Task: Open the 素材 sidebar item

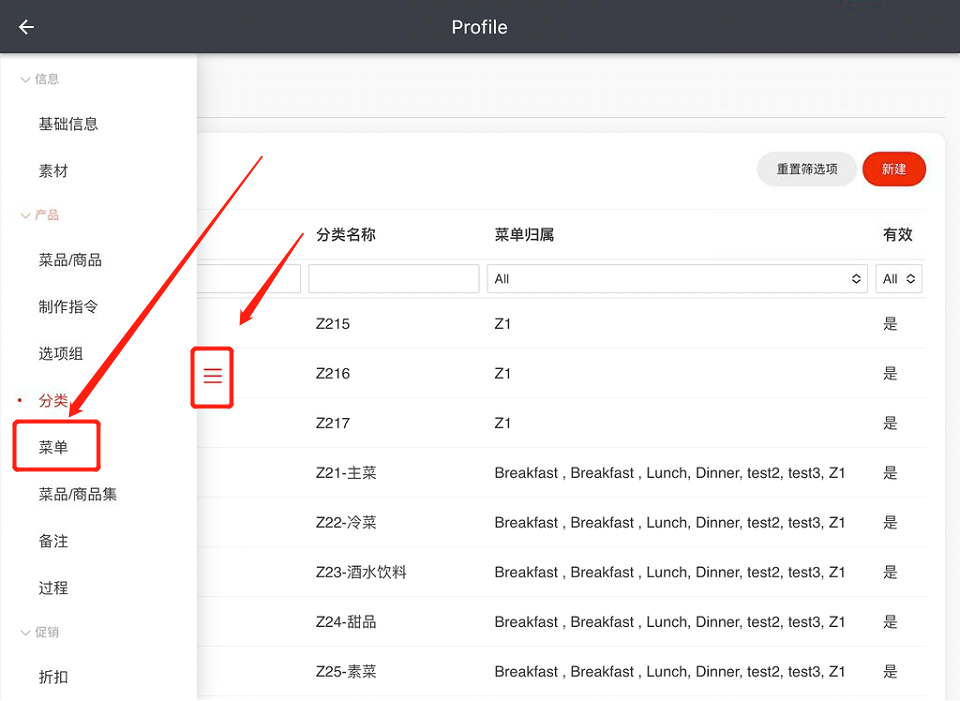Action: click(x=53, y=171)
